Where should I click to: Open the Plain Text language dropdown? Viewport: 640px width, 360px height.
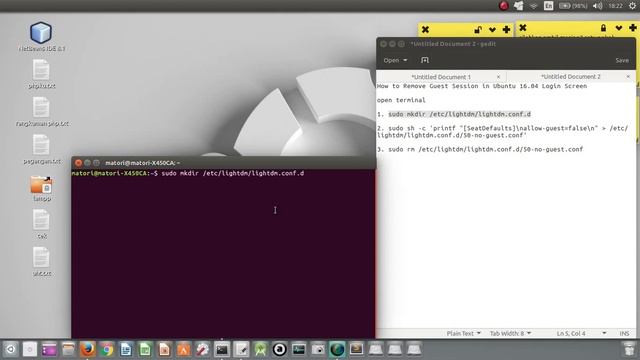coord(463,333)
